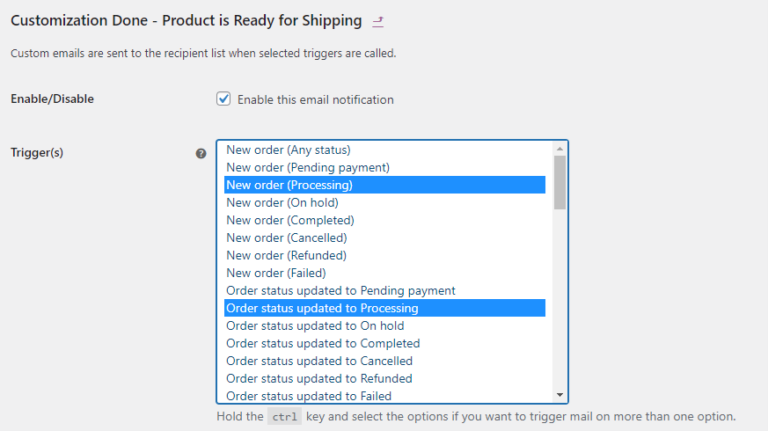Pick Order status updated to Refunded
The image size is (768, 431).
click(x=384, y=379)
